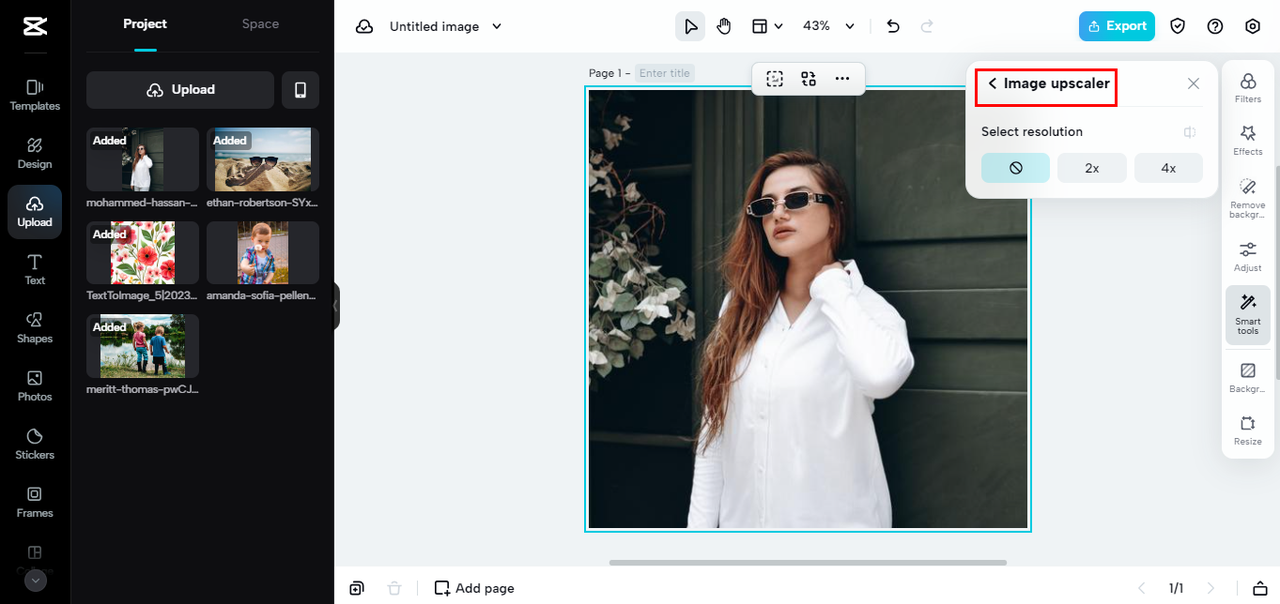Collapse the left panel handle

coord(337,305)
